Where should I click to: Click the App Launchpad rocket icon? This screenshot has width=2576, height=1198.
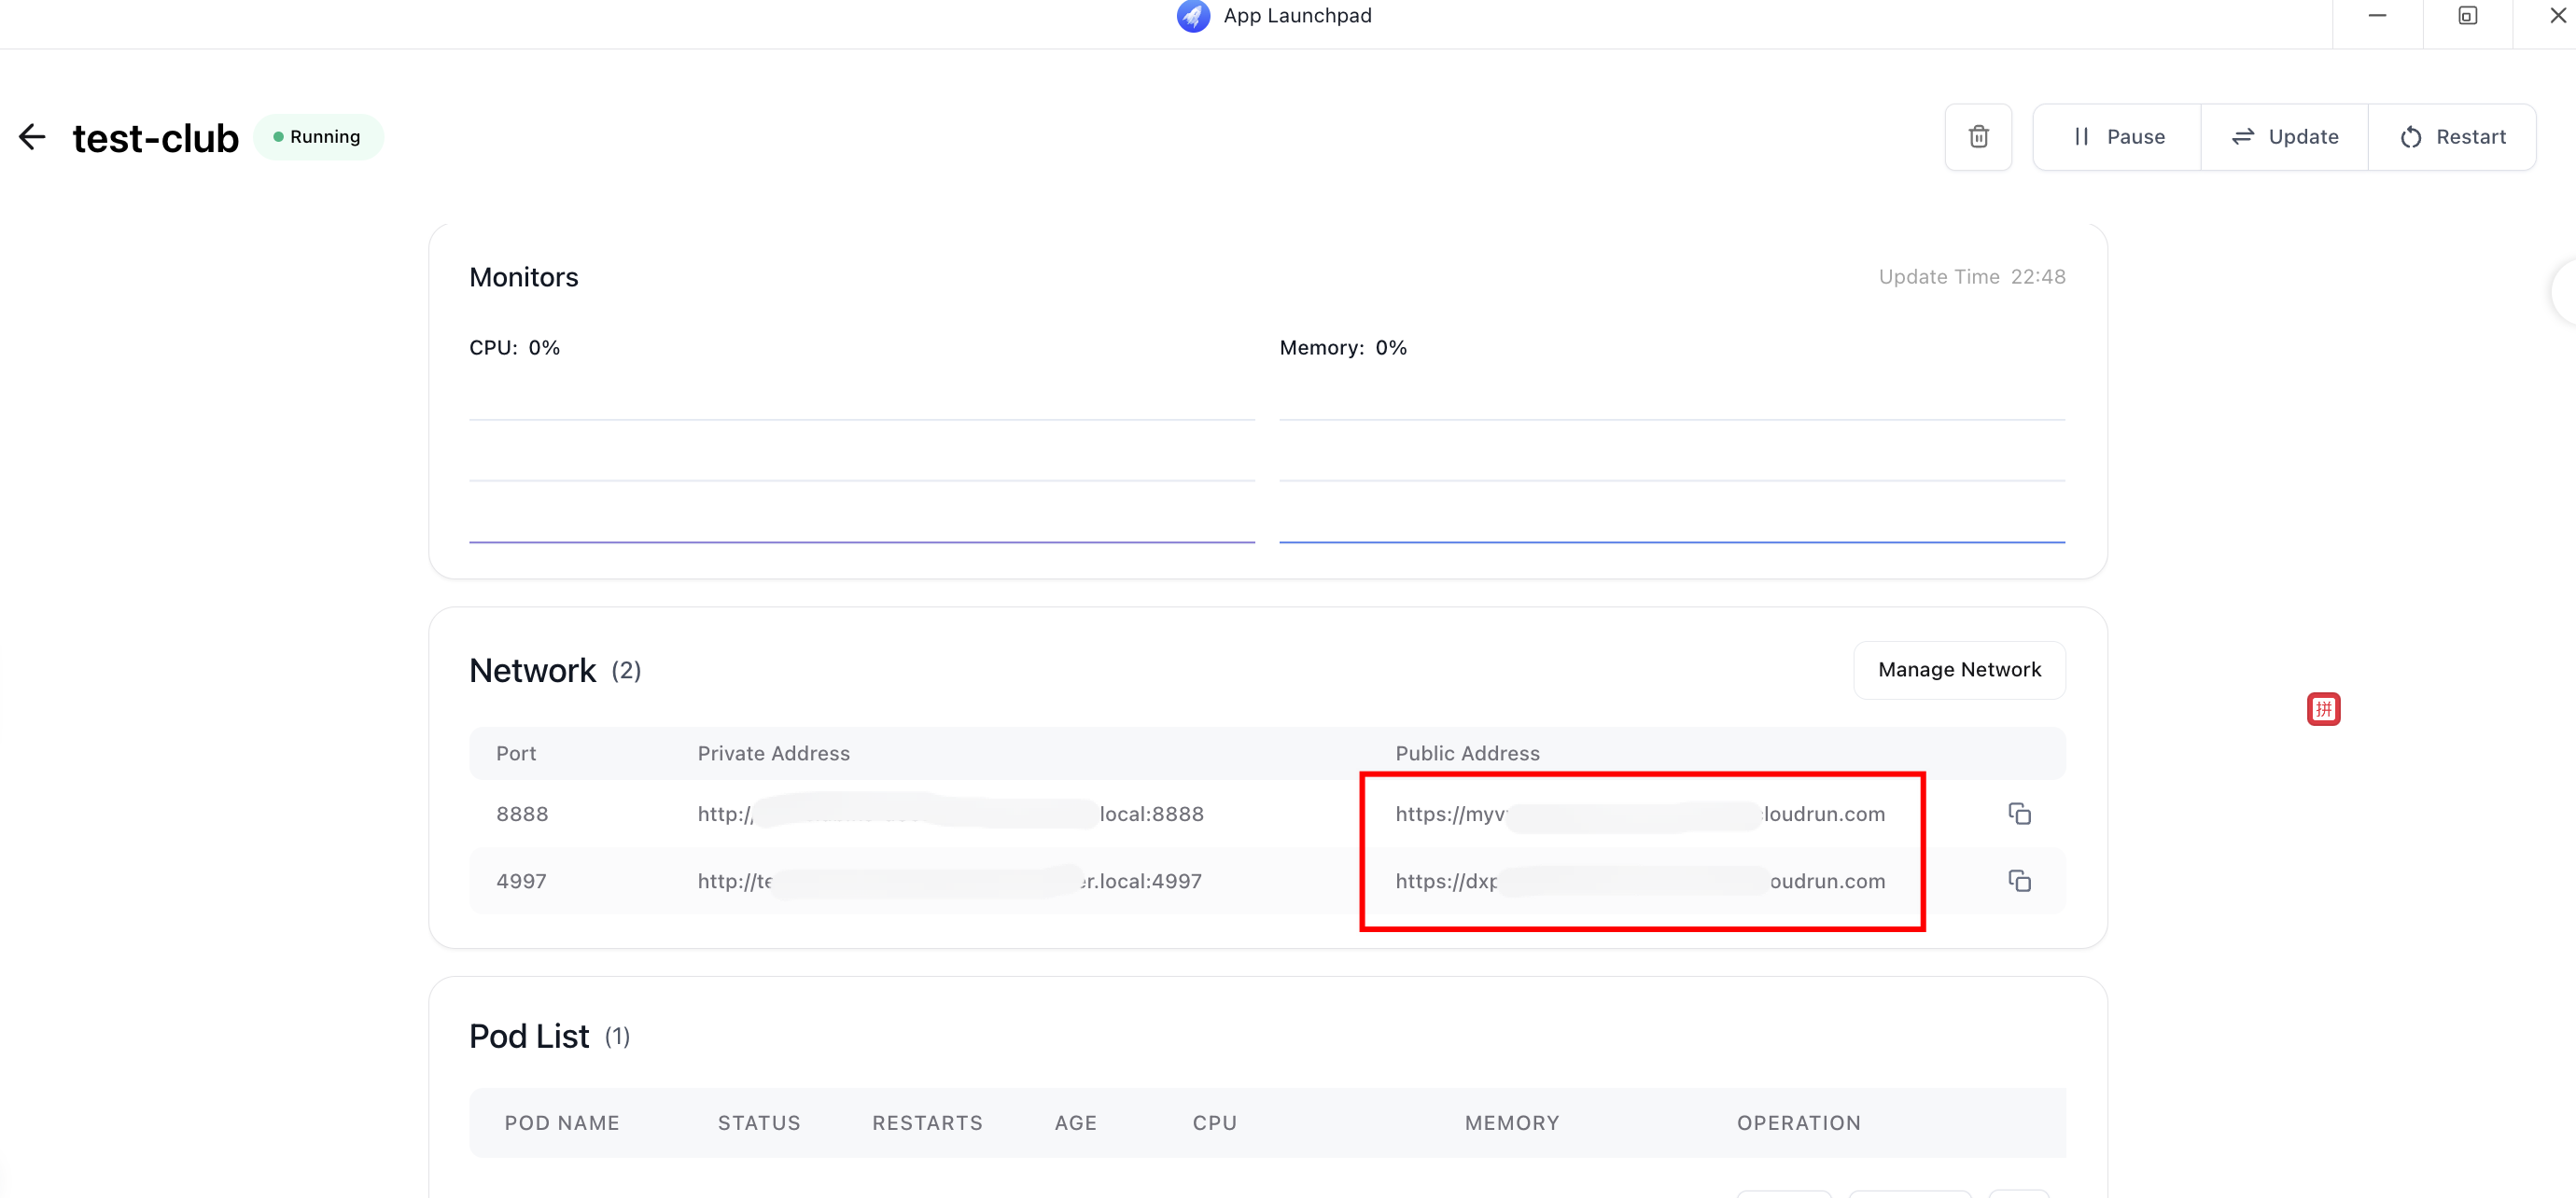pyautogui.click(x=1192, y=16)
